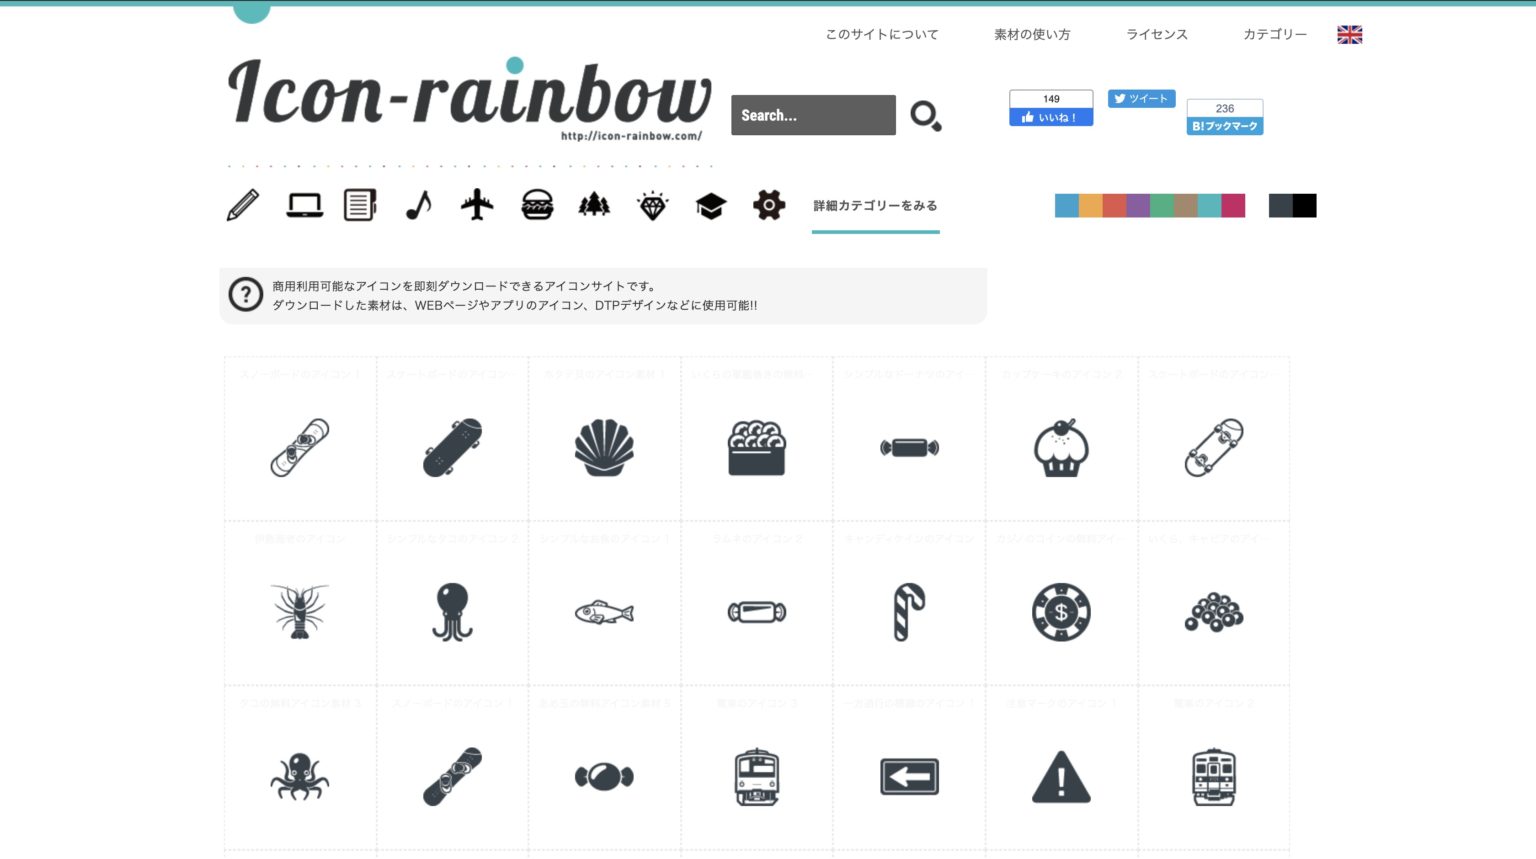Open the laptop category icon

[302, 204]
